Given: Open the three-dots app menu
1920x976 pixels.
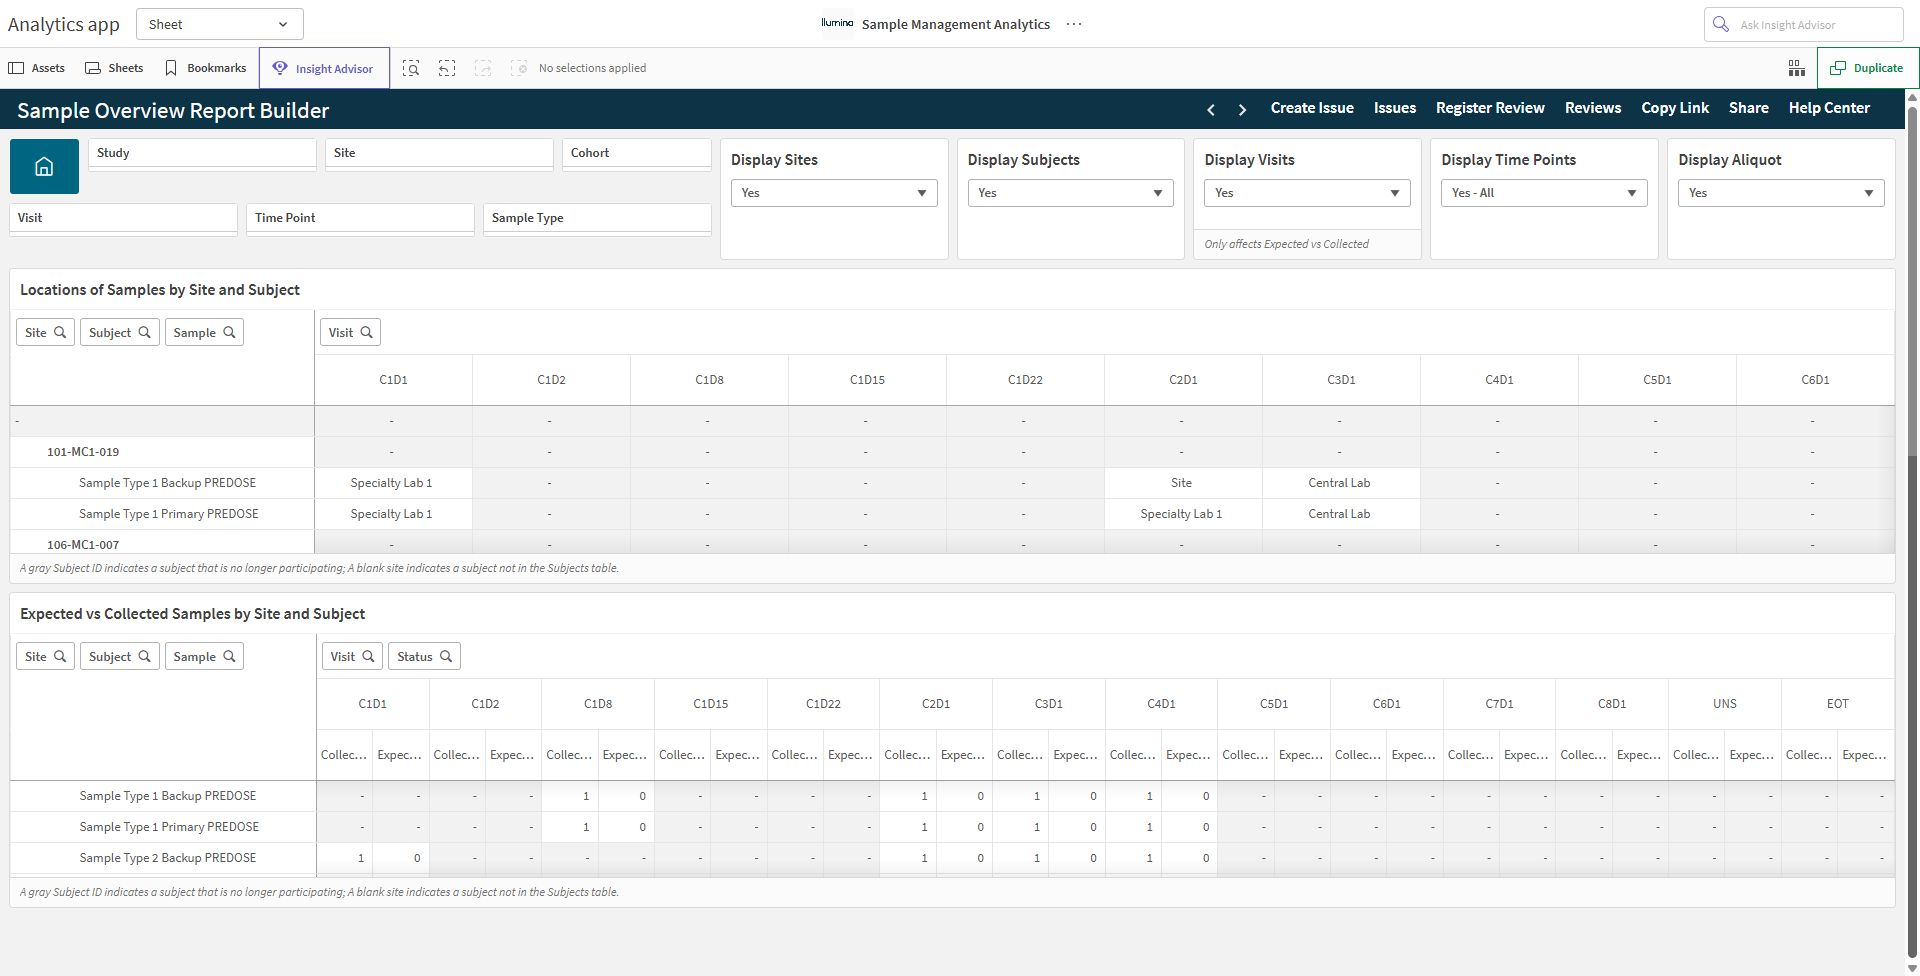Looking at the screenshot, I should coord(1074,24).
